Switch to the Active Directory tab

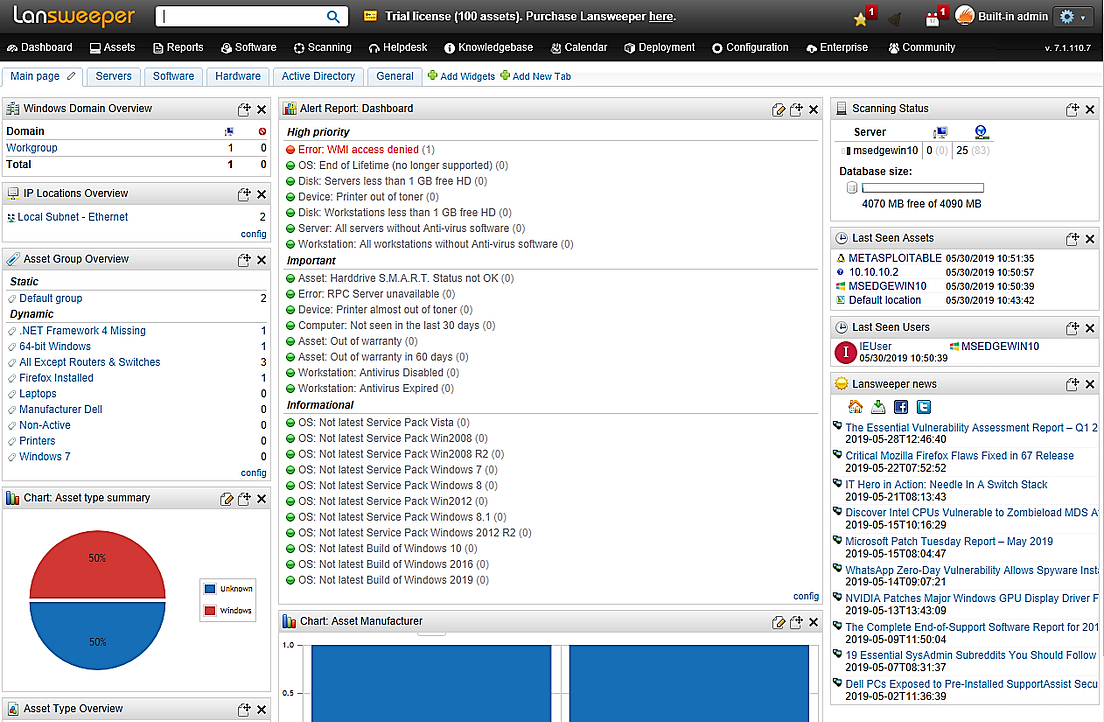point(318,76)
